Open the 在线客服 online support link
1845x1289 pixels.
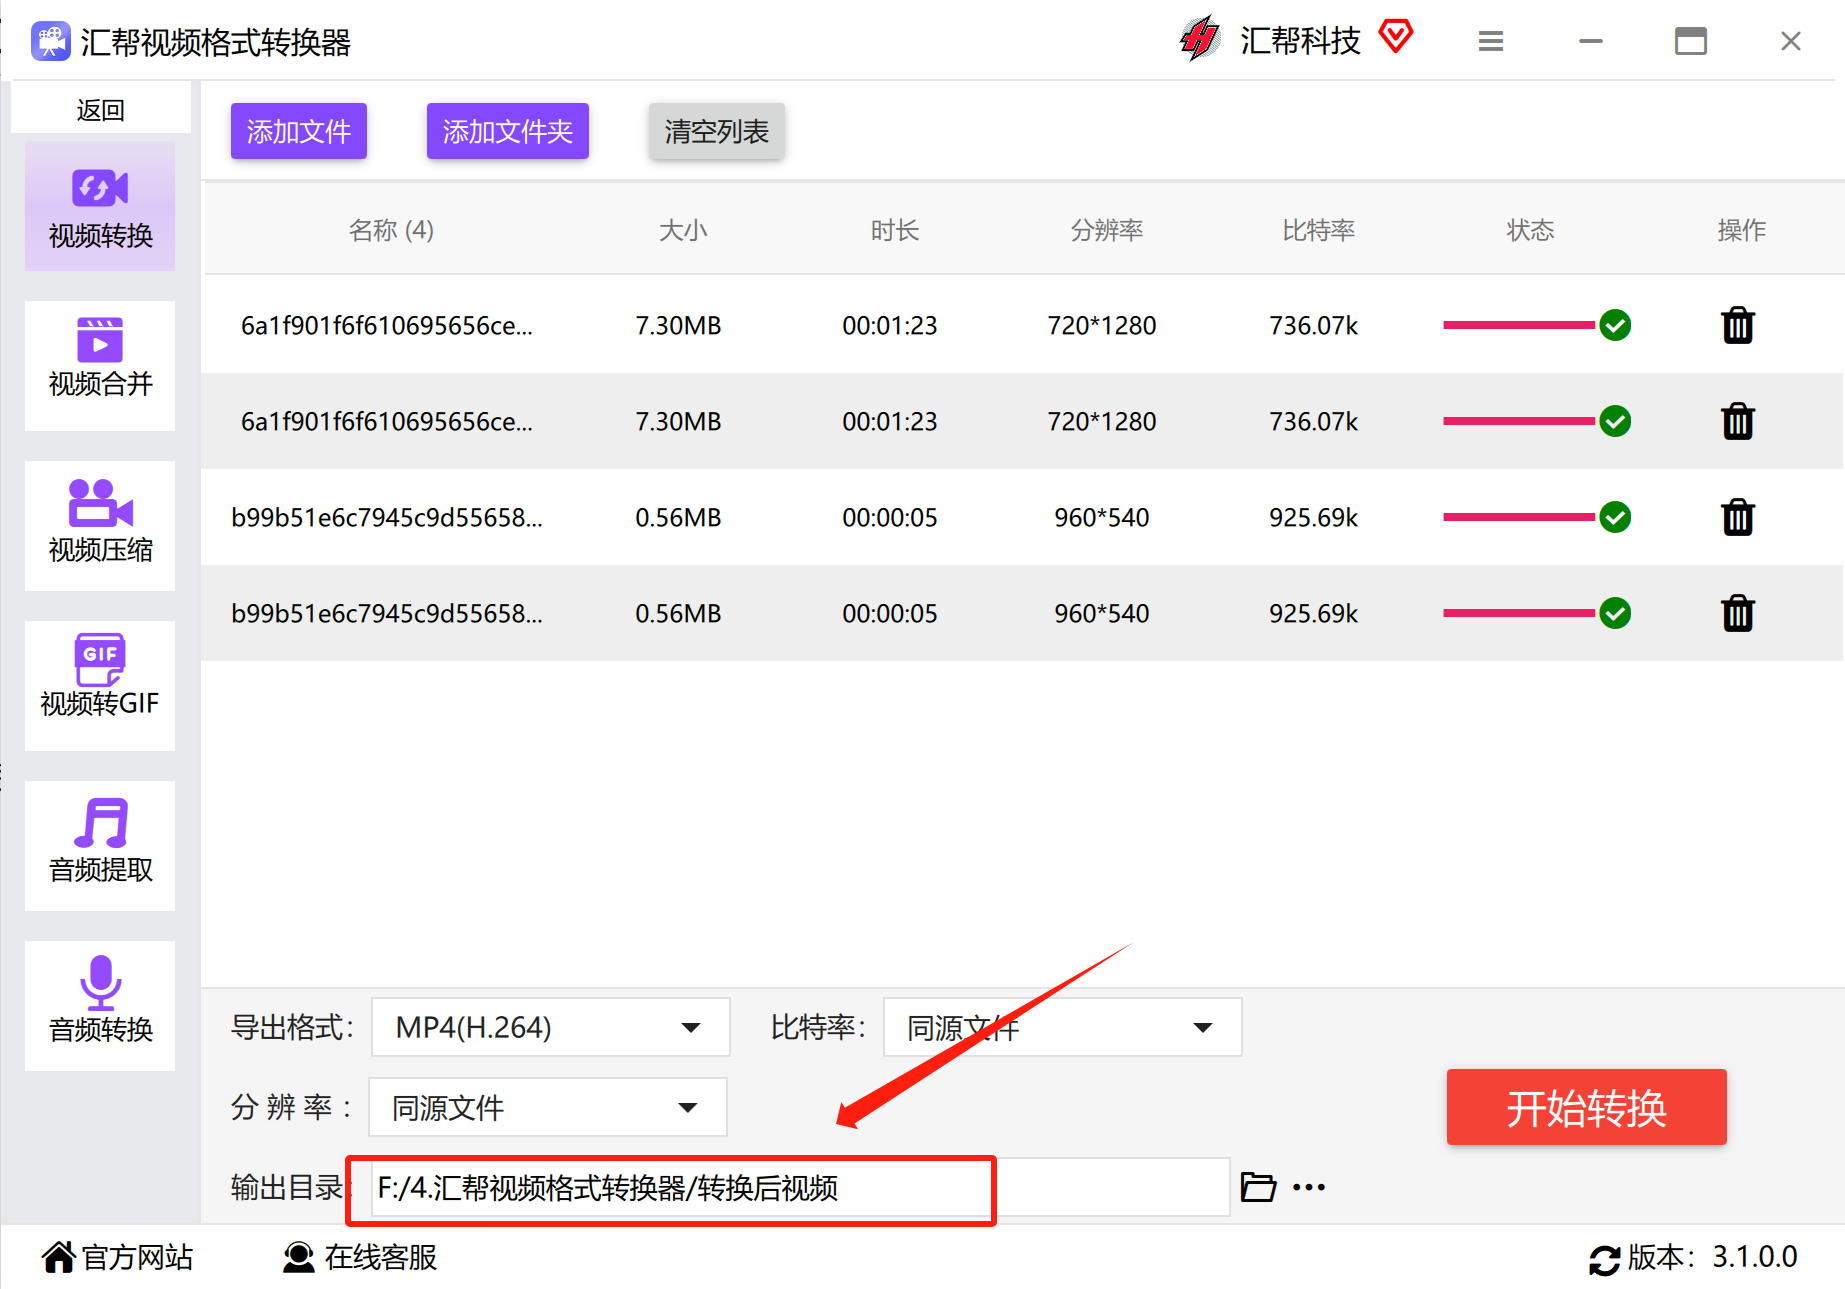tap(361, 1257)
